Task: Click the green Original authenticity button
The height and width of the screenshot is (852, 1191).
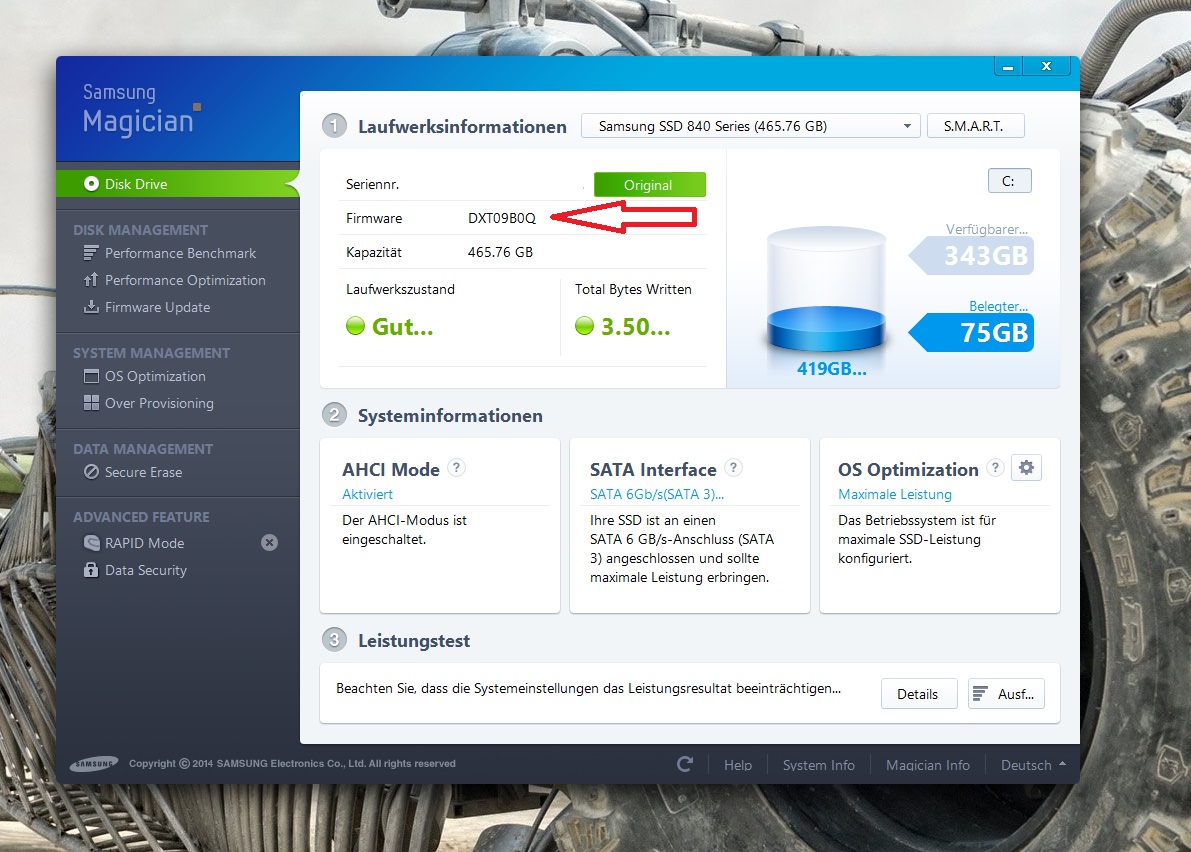Action: coord(649,185)
